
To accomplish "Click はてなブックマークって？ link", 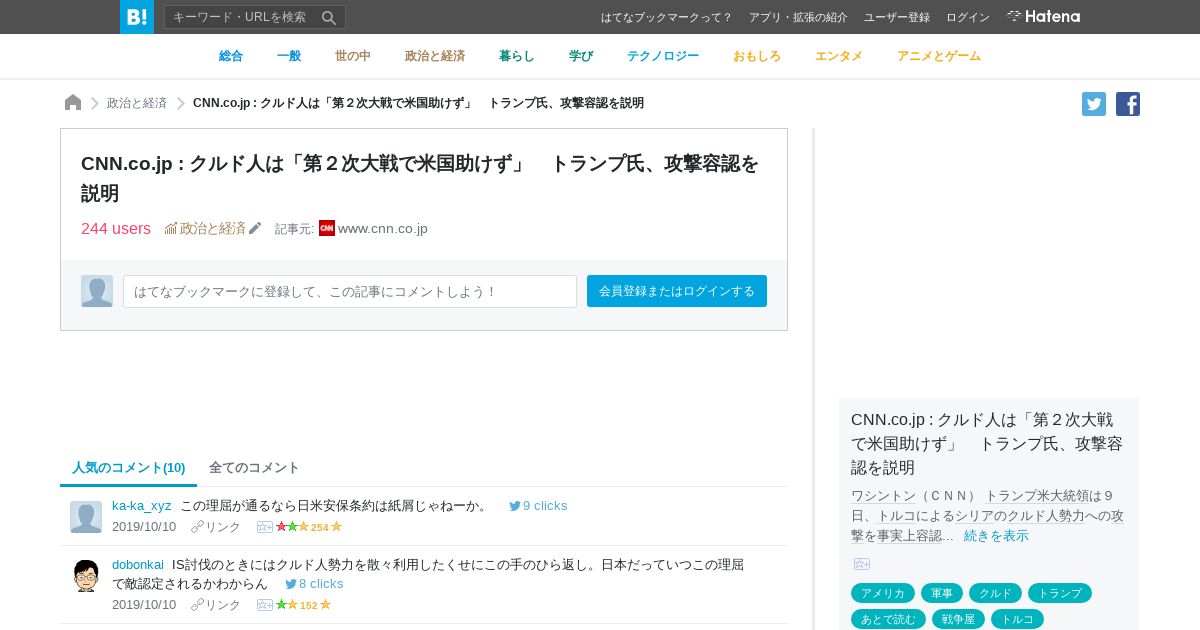I will (667, 17).
